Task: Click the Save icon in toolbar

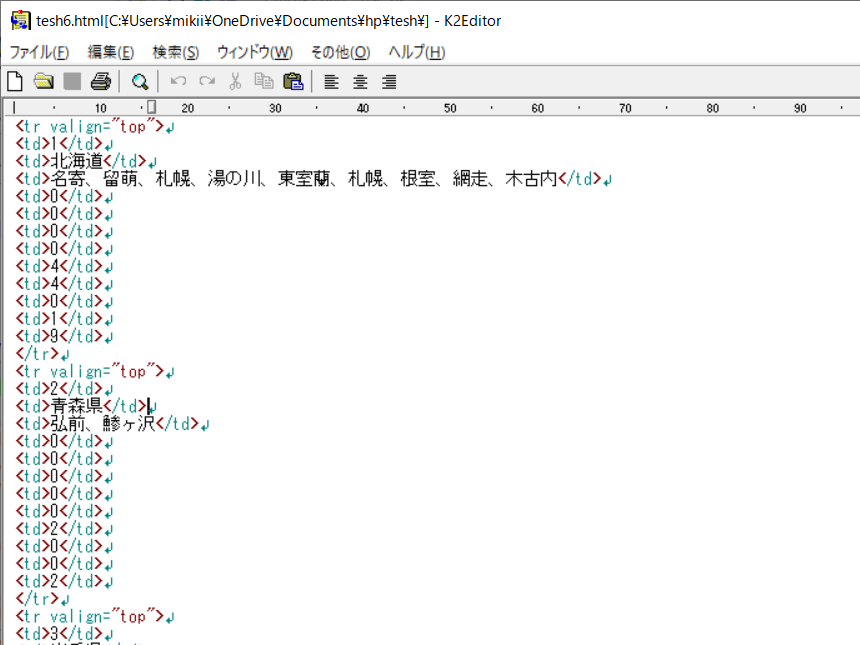Action: [x=72, y=81]
